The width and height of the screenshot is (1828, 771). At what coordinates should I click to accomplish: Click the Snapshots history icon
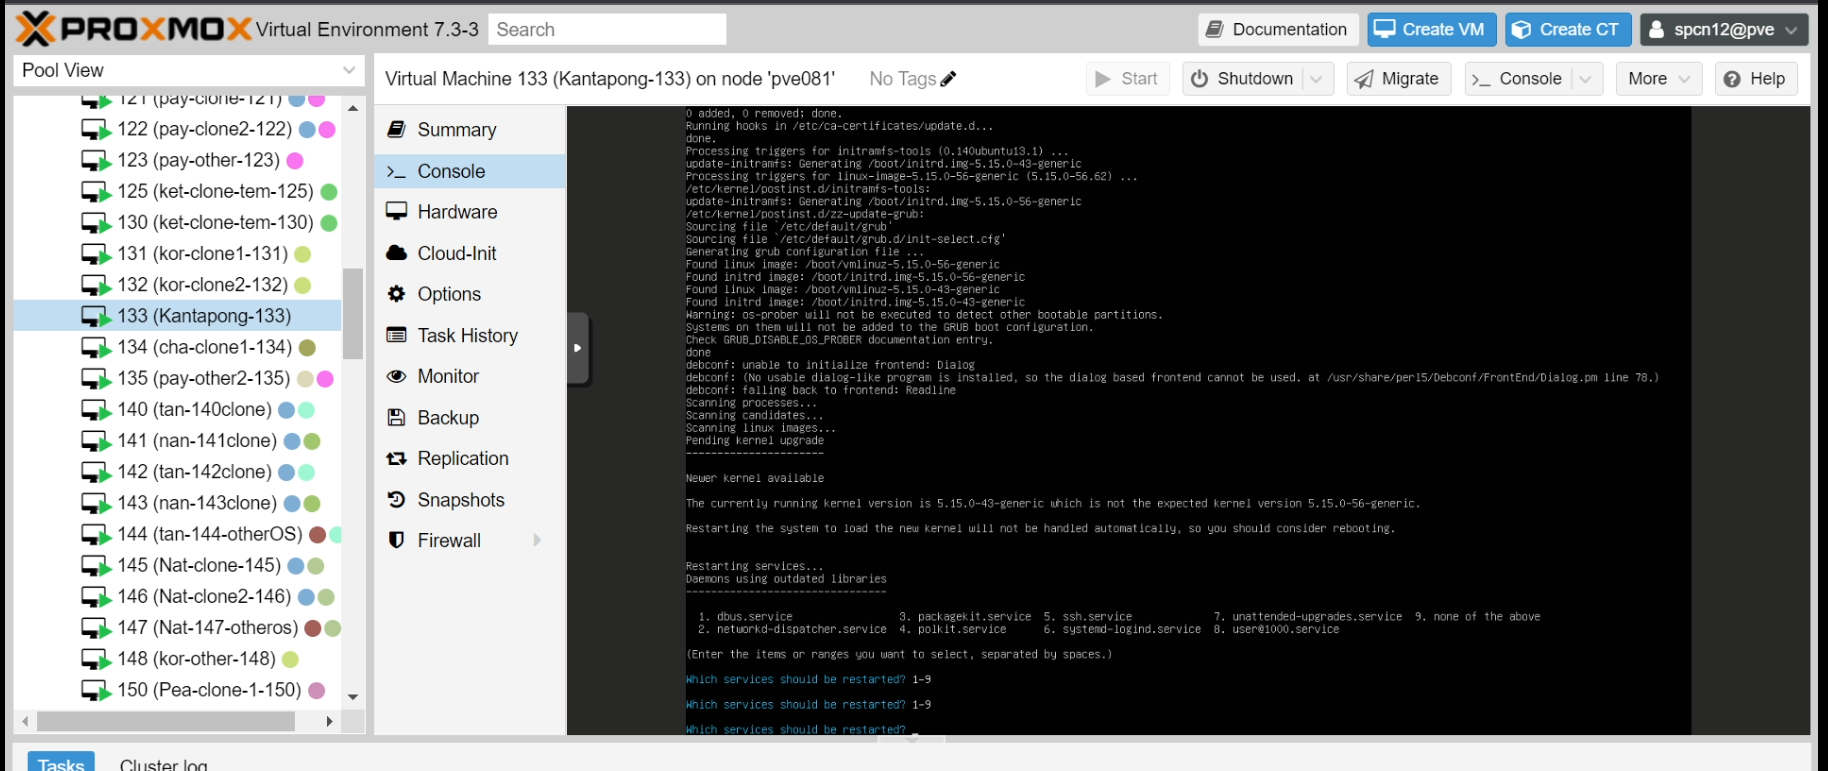tap(397, 499)
